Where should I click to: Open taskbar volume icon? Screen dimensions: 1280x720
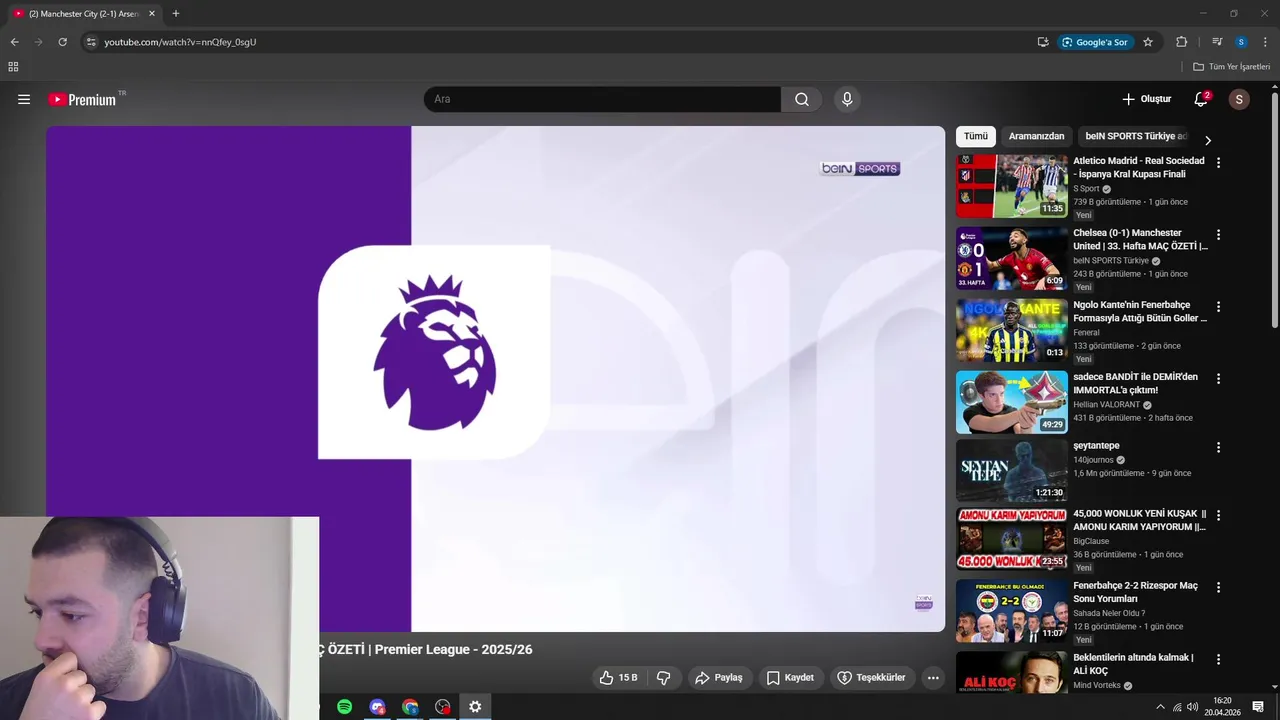[x=1192, y=707]
